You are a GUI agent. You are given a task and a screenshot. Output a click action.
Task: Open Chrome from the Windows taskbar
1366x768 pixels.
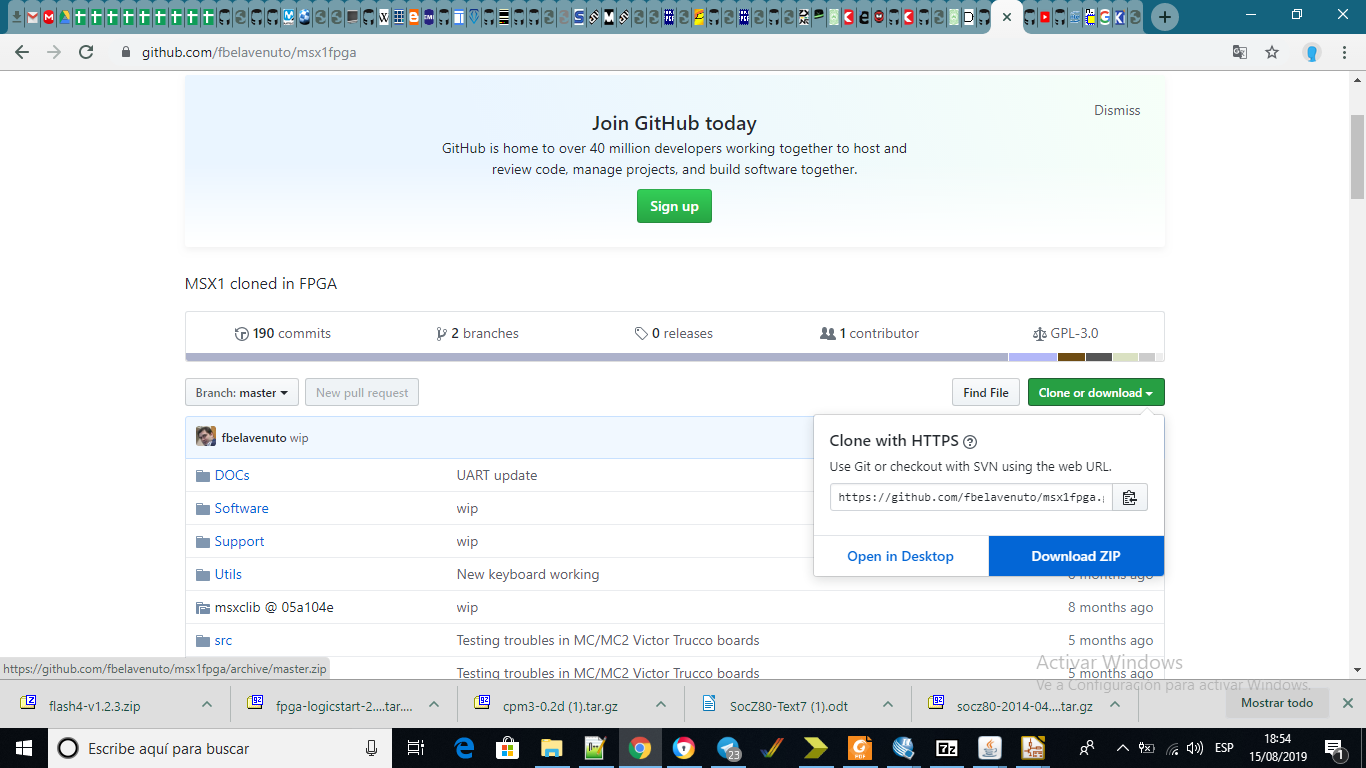pos(640,748)
